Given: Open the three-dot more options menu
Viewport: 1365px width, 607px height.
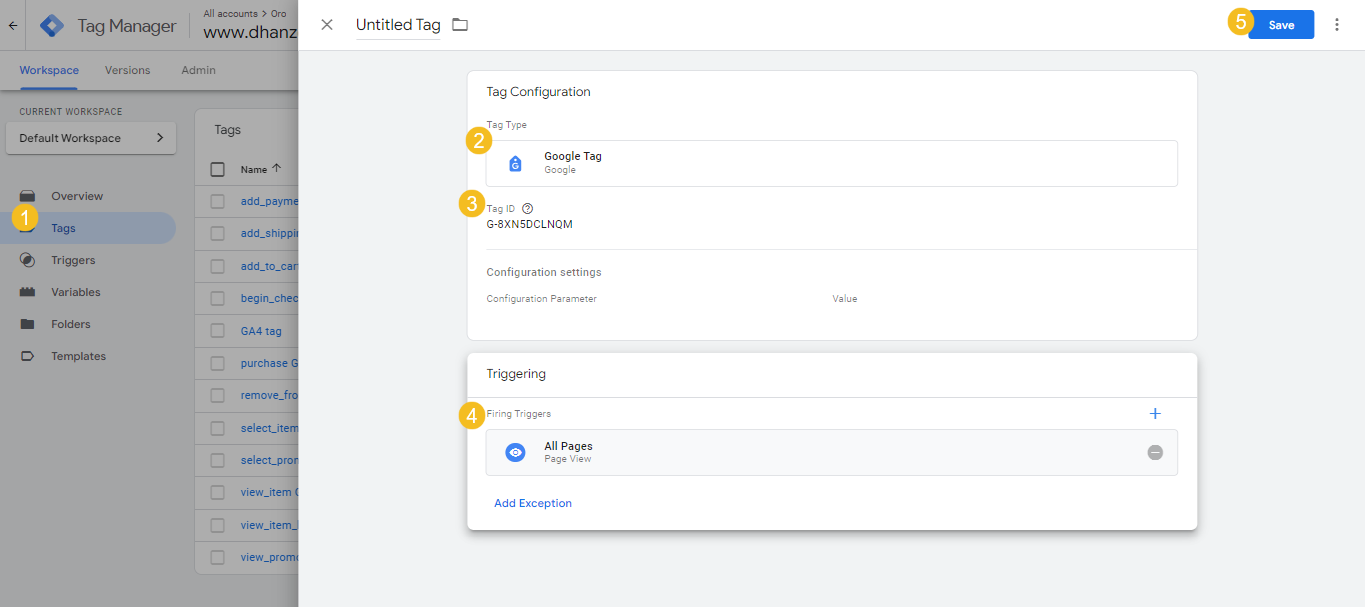Looking at the screenshot, I should [x=1337, y=25].
